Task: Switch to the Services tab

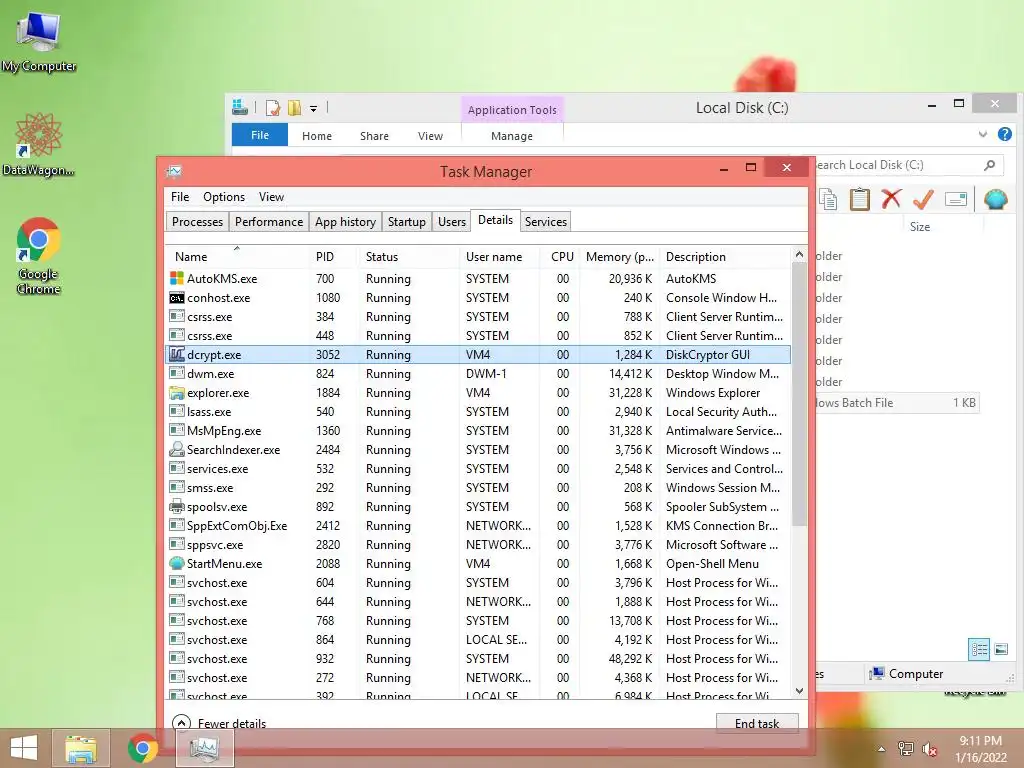Action: tap(545, 221)
